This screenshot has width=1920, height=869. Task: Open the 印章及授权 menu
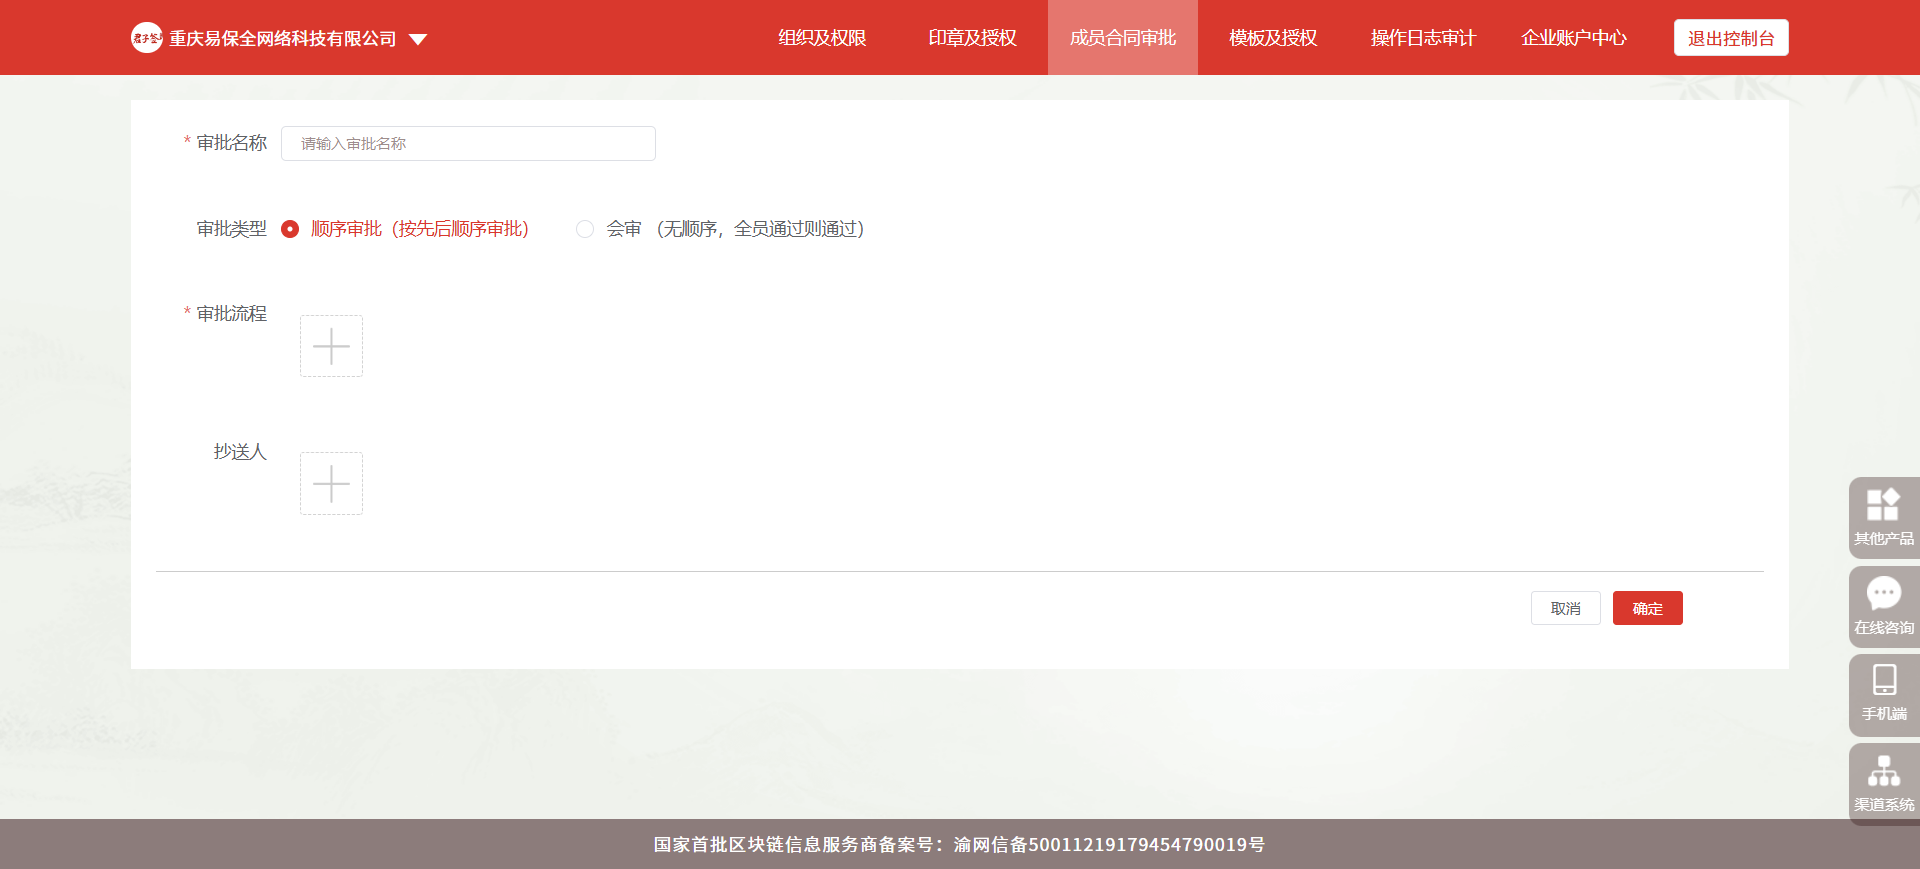972,38
